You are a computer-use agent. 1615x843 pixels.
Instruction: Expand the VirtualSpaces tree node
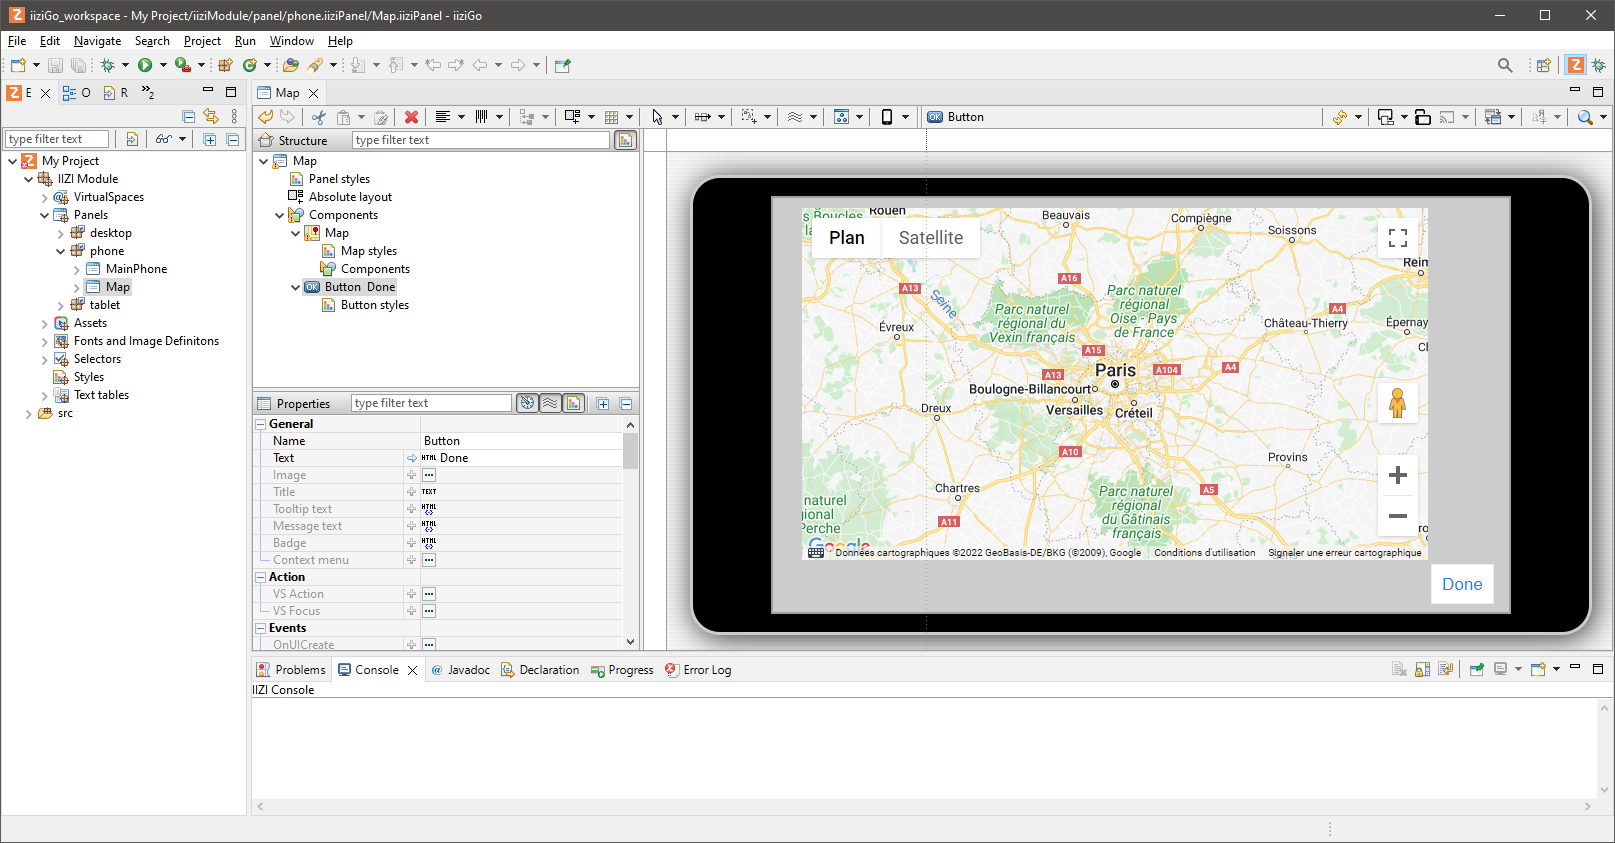(x=44, y=197)
